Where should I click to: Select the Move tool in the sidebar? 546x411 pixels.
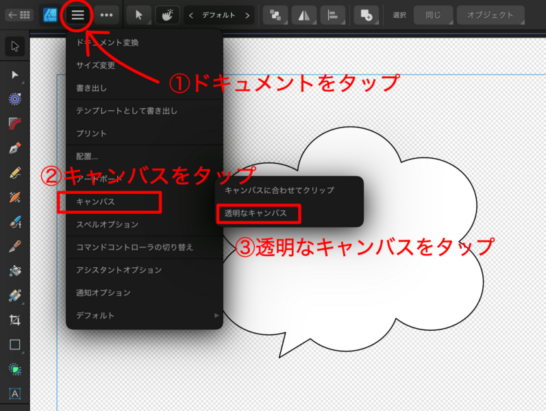[15, 46]
